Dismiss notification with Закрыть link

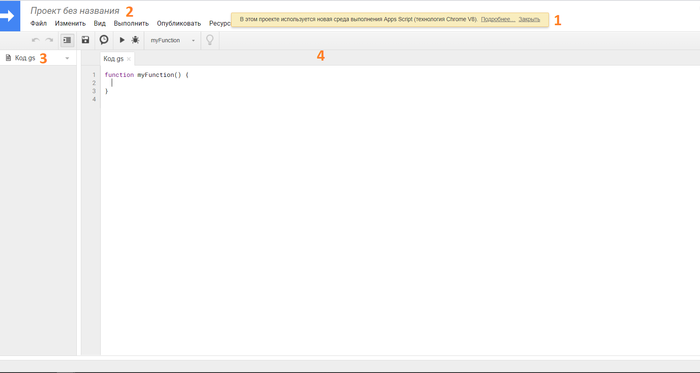pyautogui.click(x=529, y=20)
